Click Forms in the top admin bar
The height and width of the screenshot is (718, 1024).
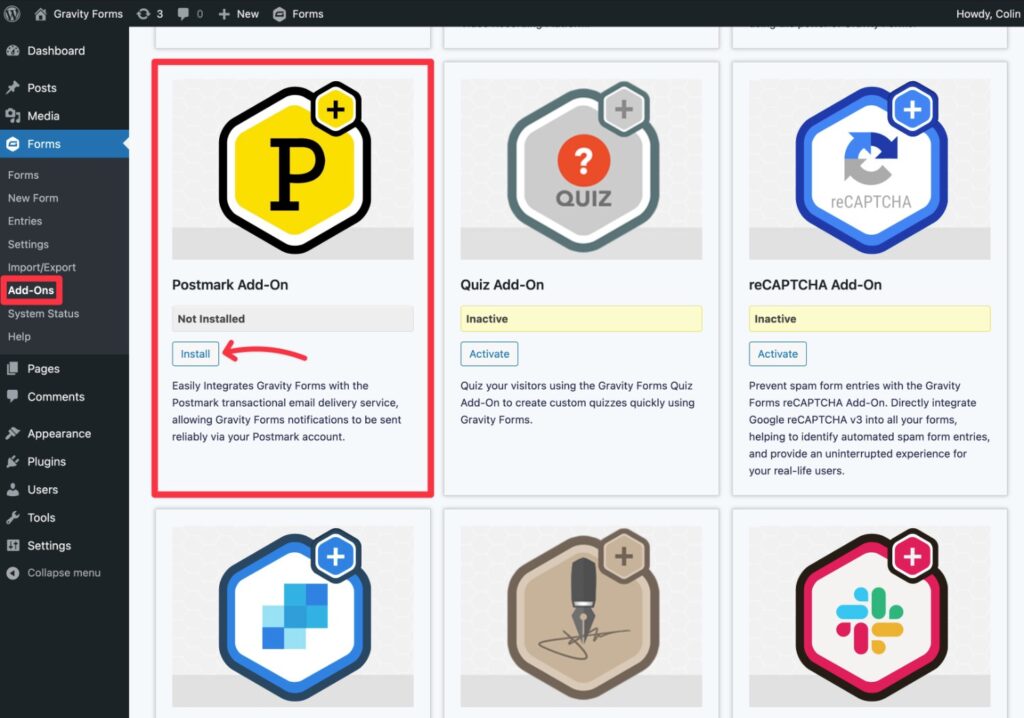(297, 13)
